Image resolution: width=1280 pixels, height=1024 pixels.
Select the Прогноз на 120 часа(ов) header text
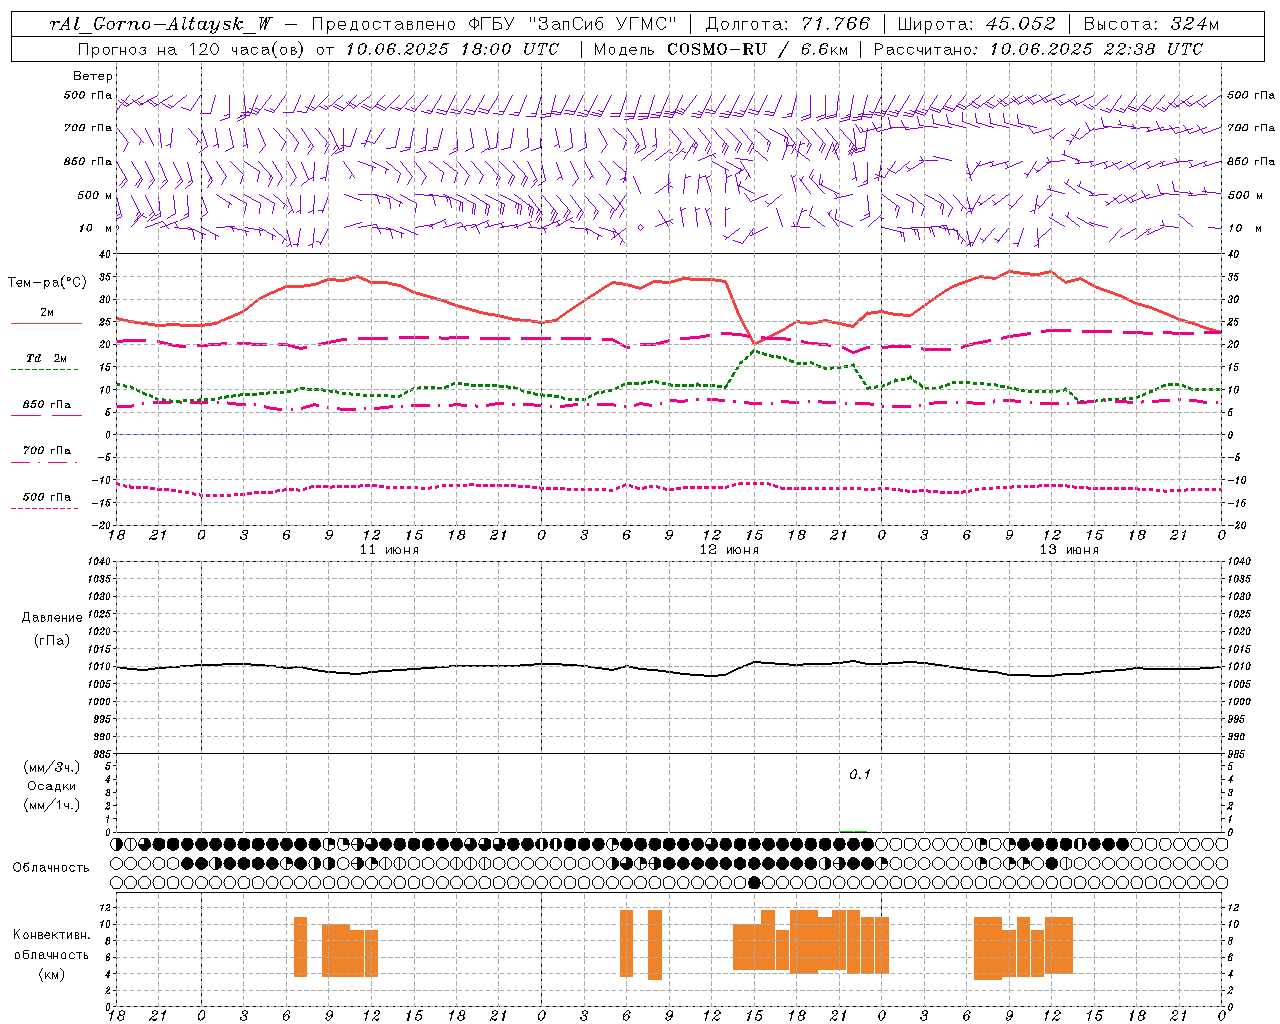(192, 49)
